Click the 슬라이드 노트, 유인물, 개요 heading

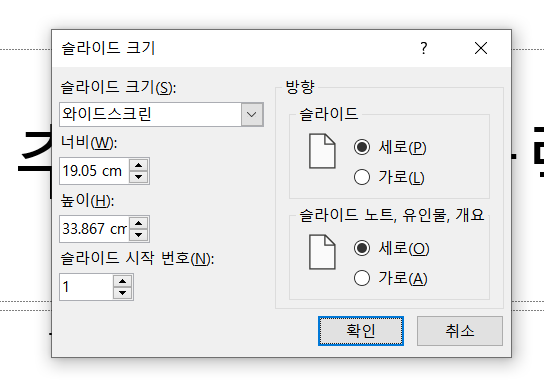pos(392,215)
